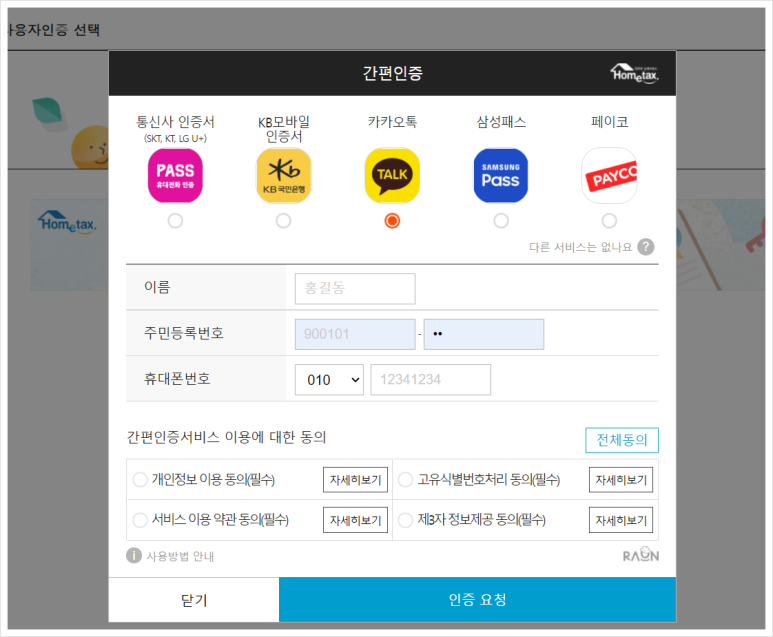Click 자세히보기 for 서비스 이용 약관 동의

[355, 520]
